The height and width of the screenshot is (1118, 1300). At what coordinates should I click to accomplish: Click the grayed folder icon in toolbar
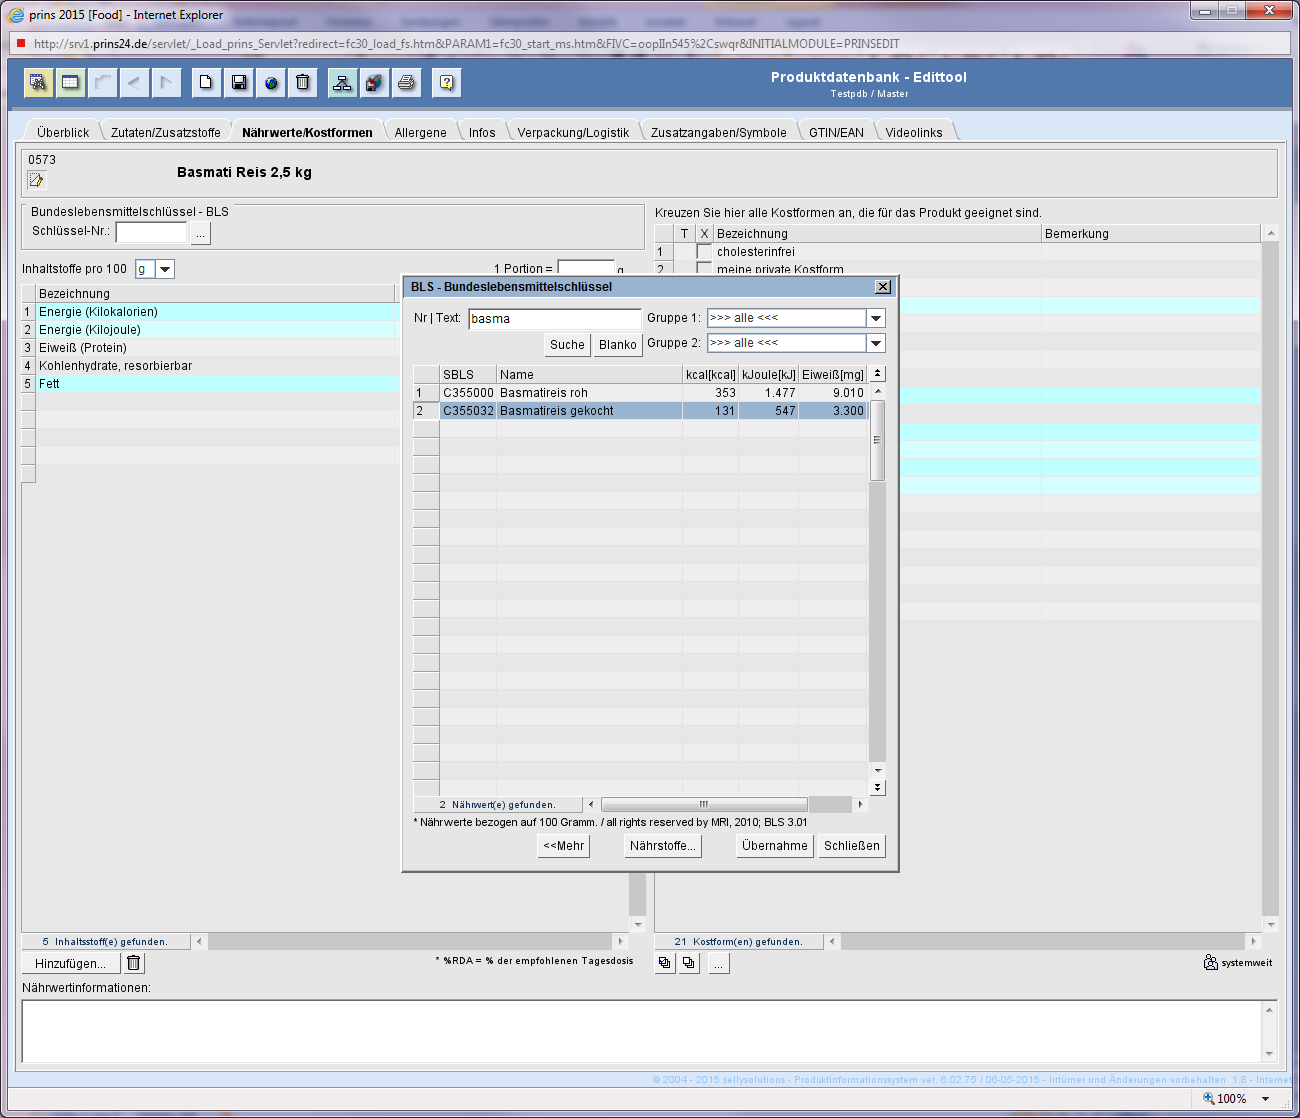tap(102, 82)
